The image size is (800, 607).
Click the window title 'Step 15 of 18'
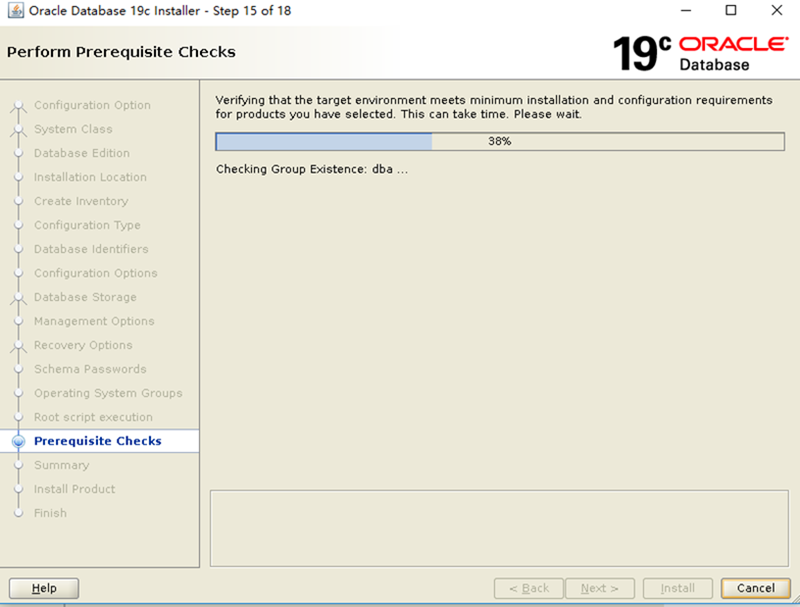pos(252,11)
